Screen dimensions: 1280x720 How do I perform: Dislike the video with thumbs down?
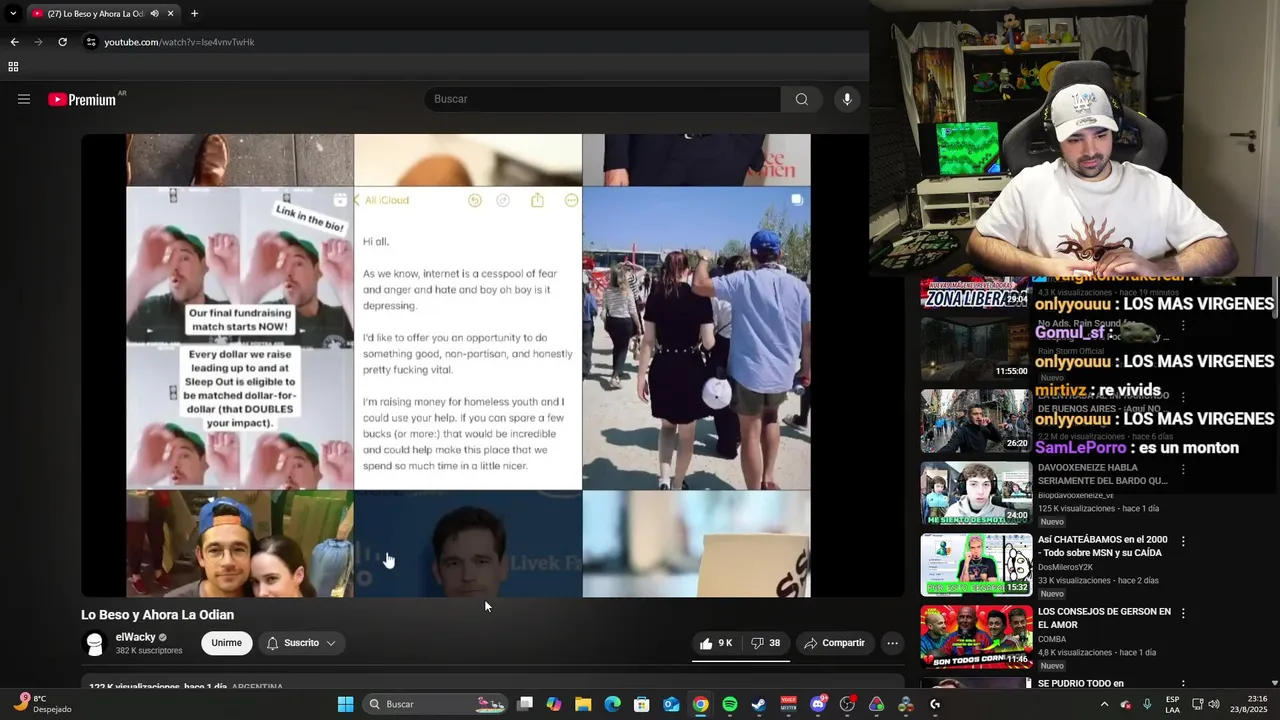(766, 643)
